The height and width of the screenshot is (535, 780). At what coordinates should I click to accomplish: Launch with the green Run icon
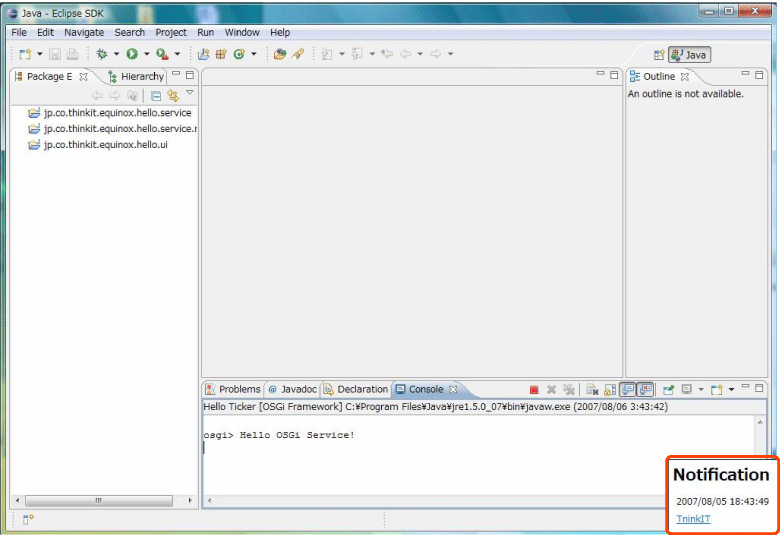[x=132, y=54]
